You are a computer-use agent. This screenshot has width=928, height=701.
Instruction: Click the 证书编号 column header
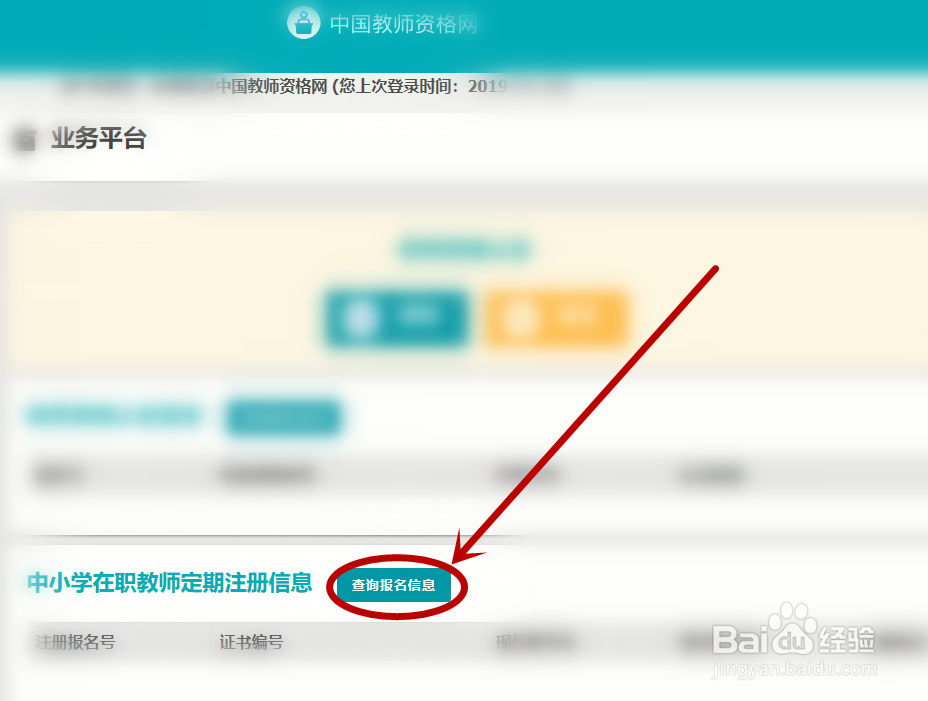[252, 642]
